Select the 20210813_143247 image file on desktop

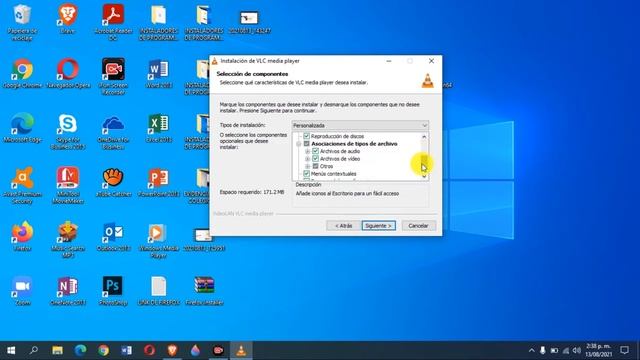[249, 21]
